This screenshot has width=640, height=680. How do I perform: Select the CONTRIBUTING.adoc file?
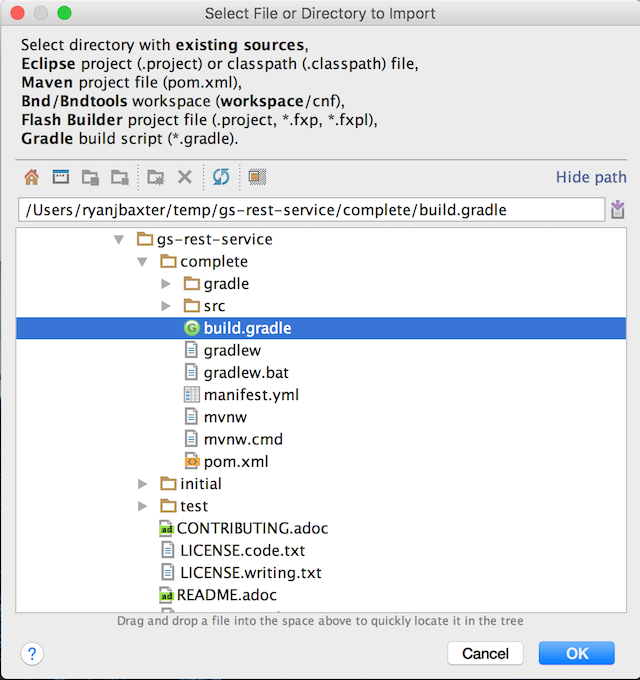click(x=252, y=528)
